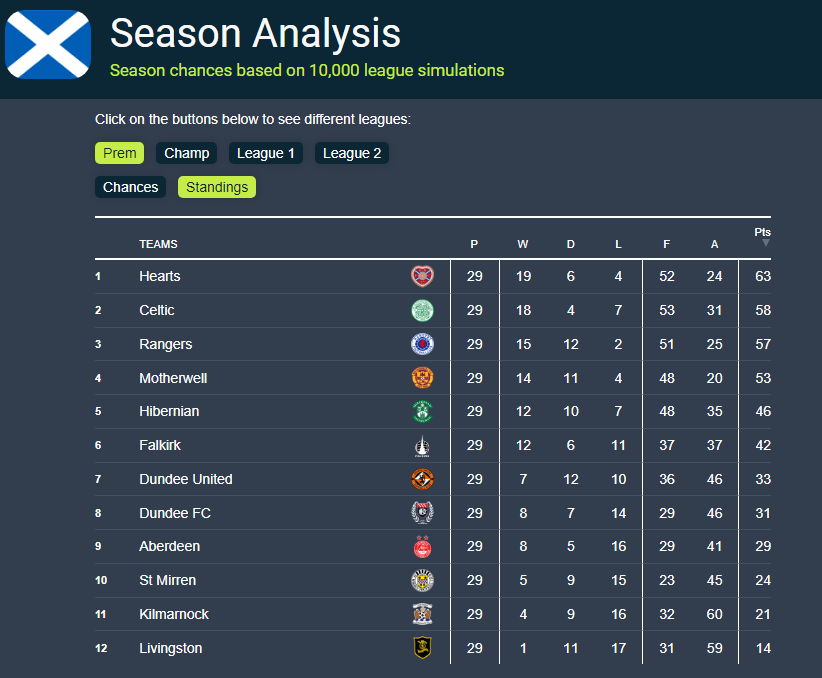The width and height of the screenshot is (822, 678).
Task: Click the Dundee United club crest icon
Action: [422, 479]
